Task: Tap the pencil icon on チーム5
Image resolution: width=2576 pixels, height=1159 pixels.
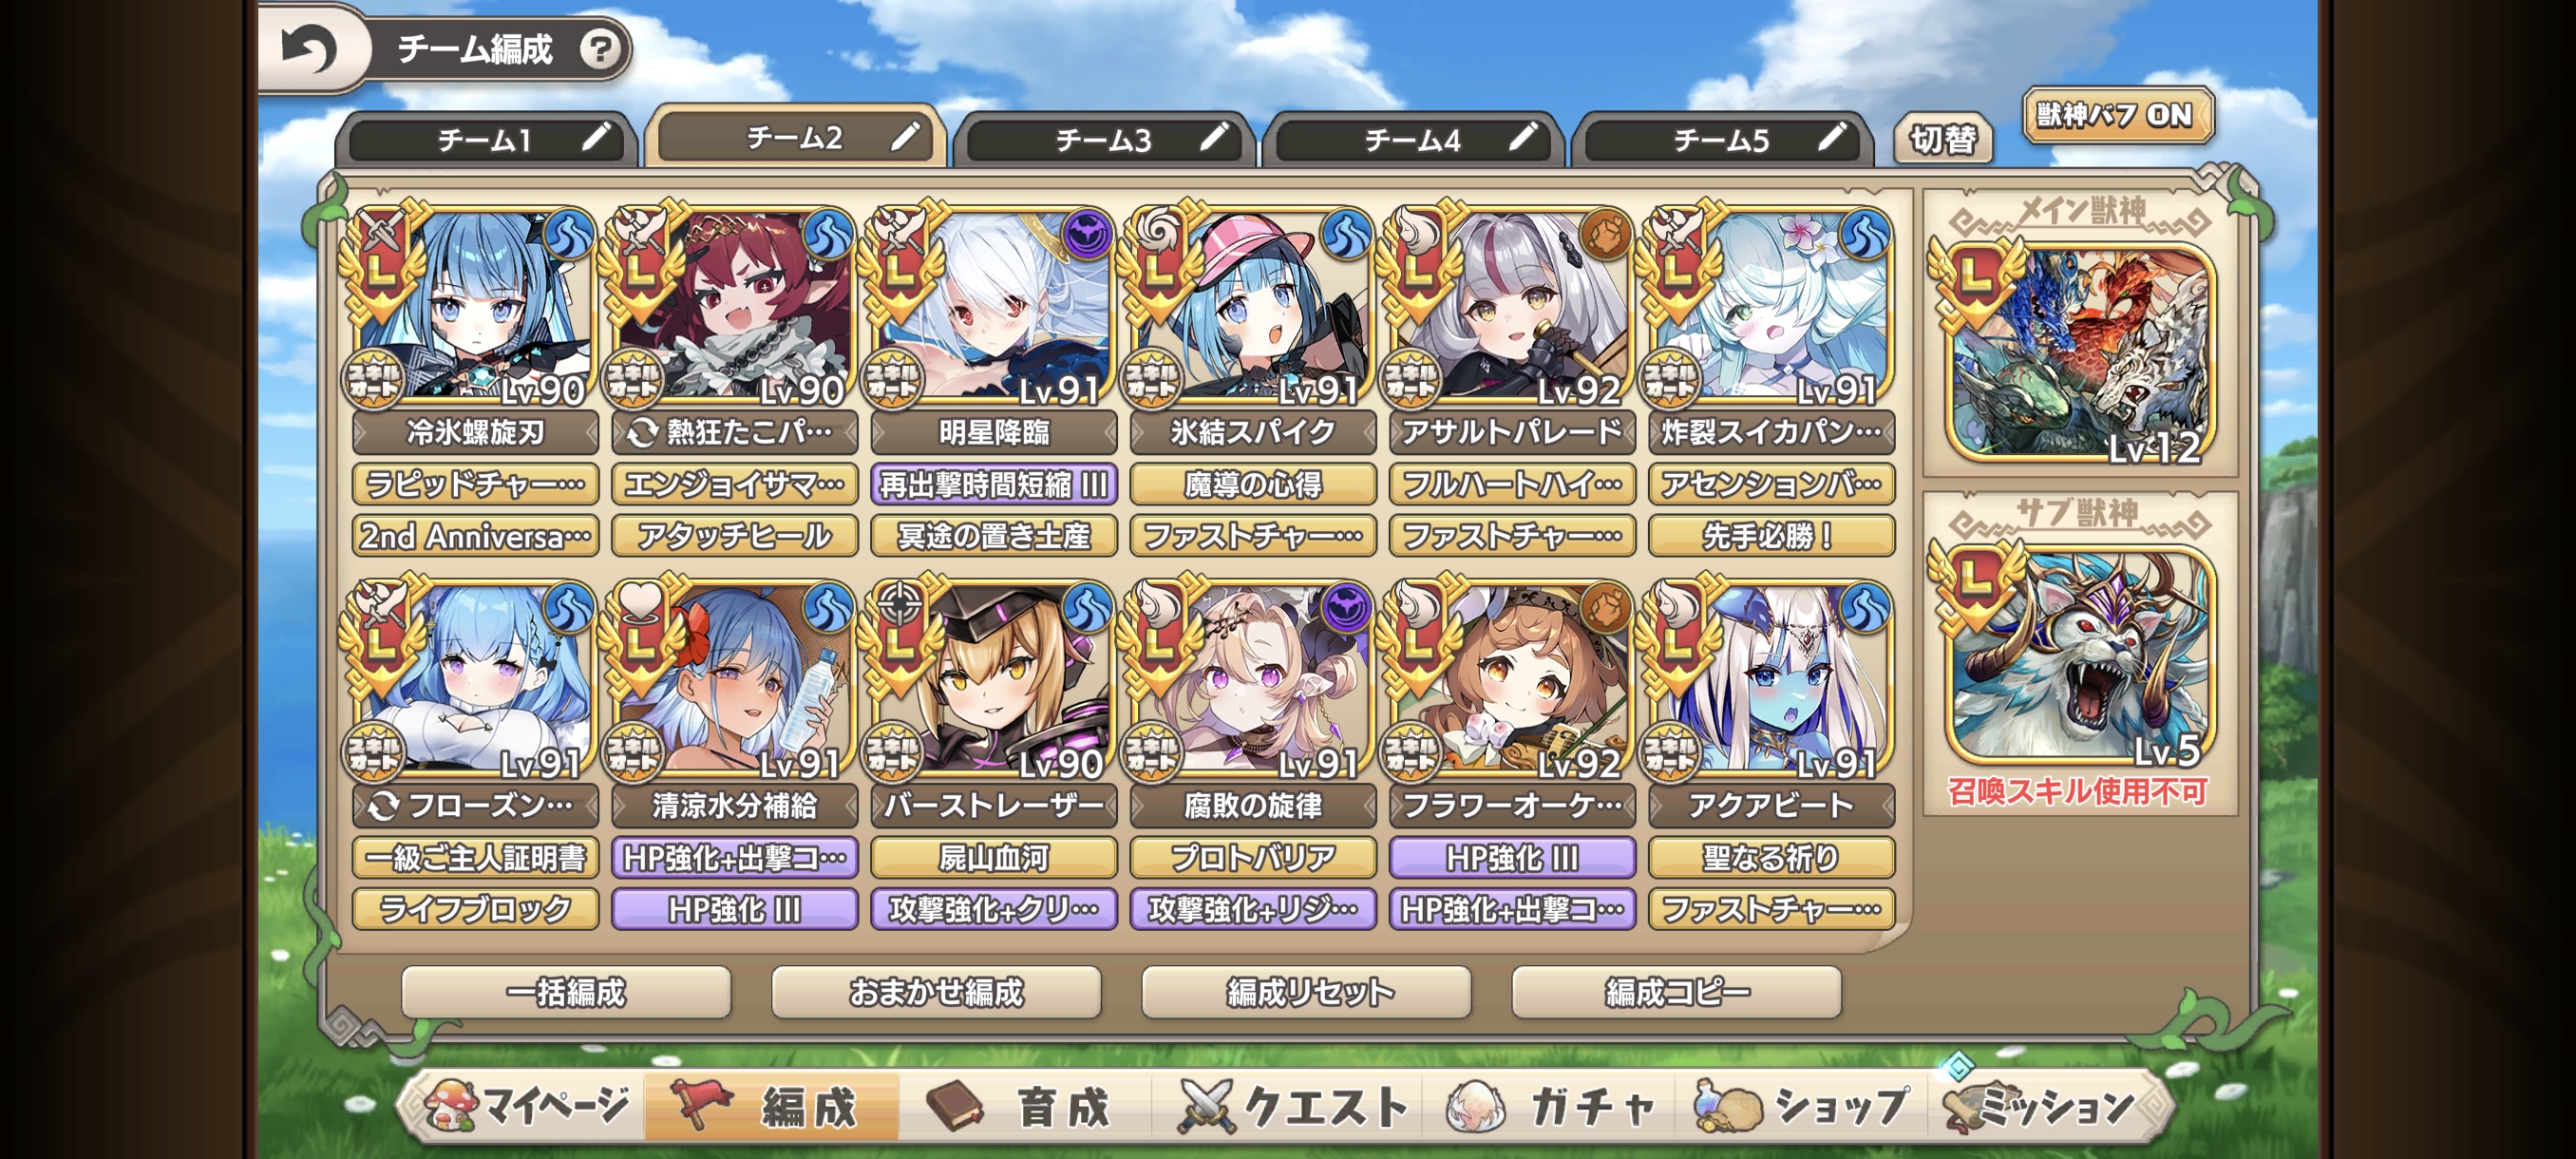Action: (1832, 136)
